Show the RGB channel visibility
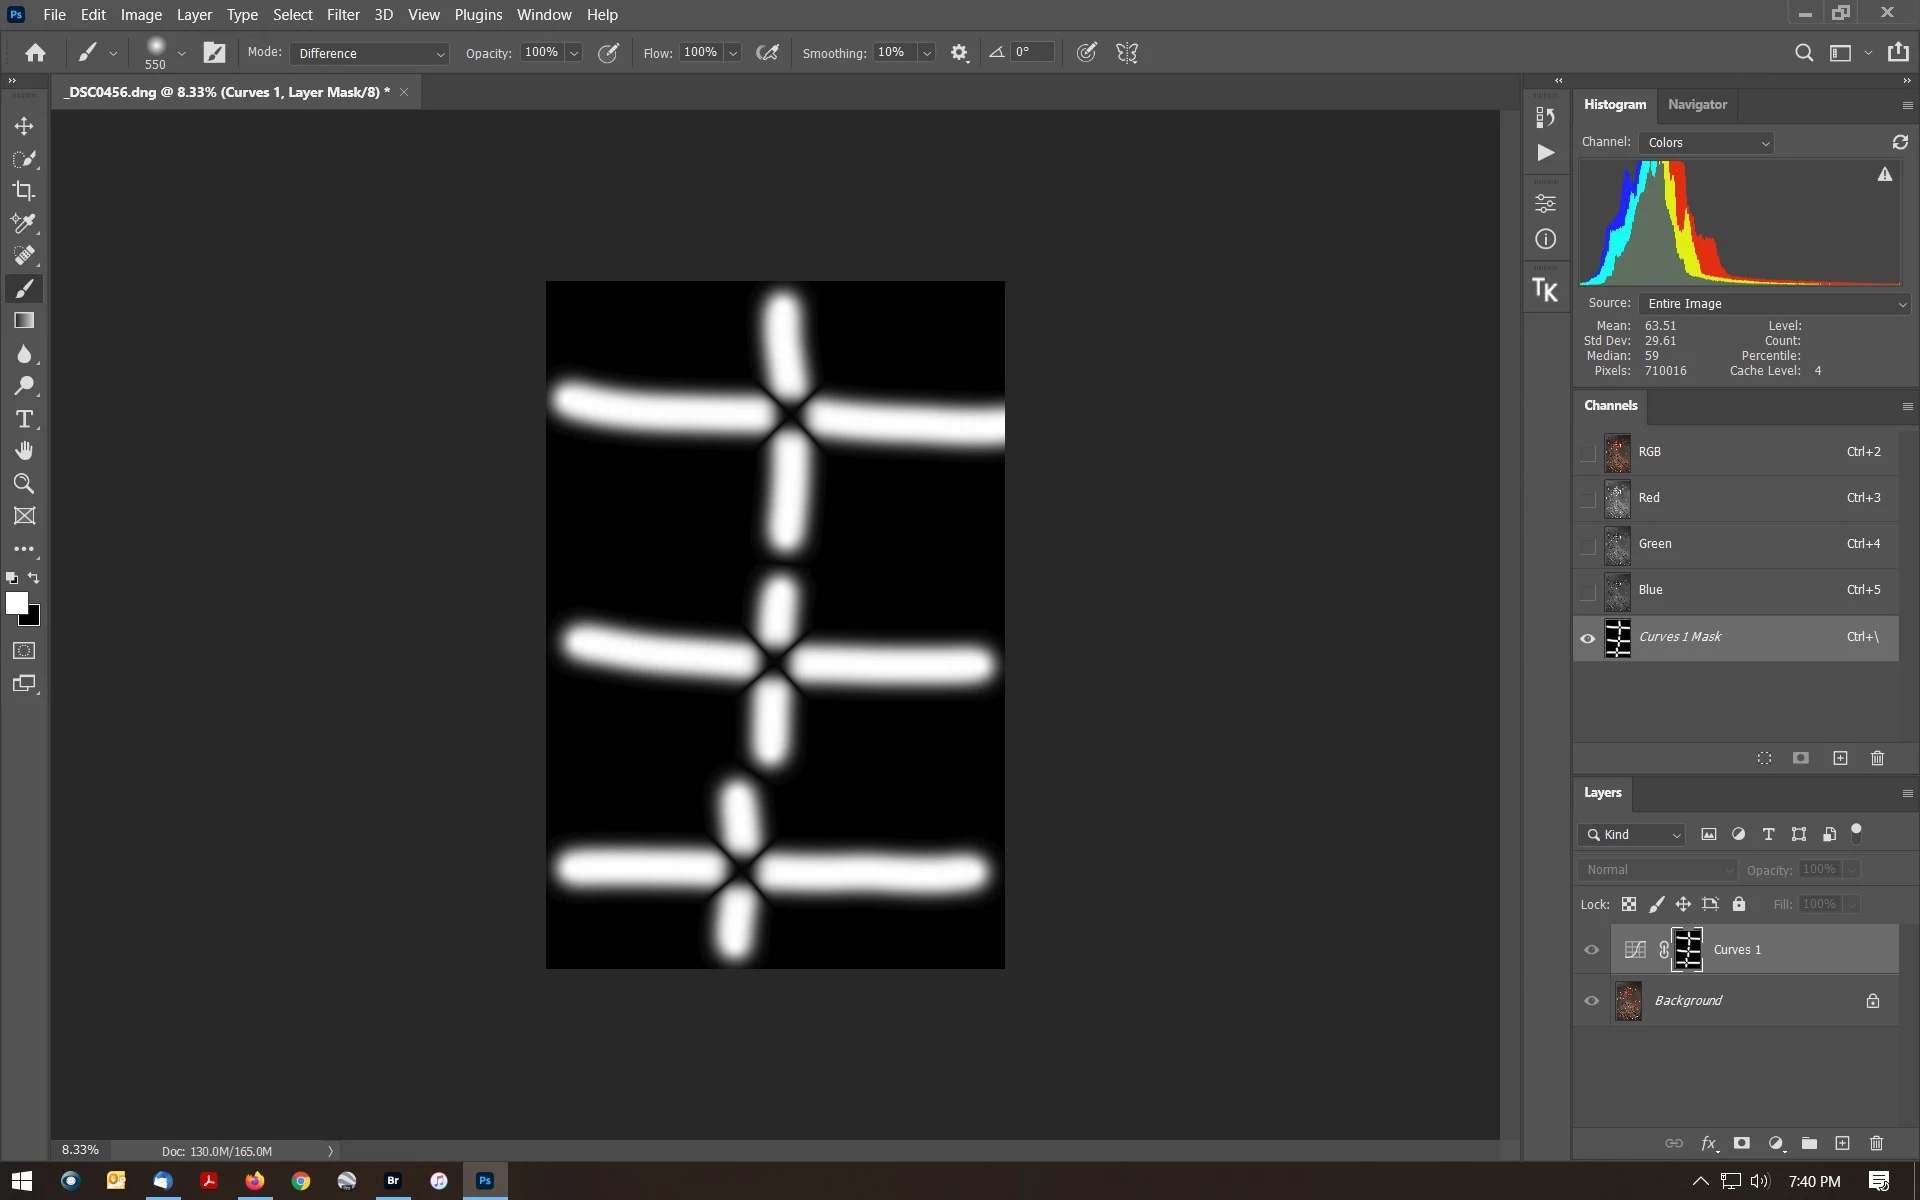Viewport: 1920px width, 1200px height. (1588, 453)
